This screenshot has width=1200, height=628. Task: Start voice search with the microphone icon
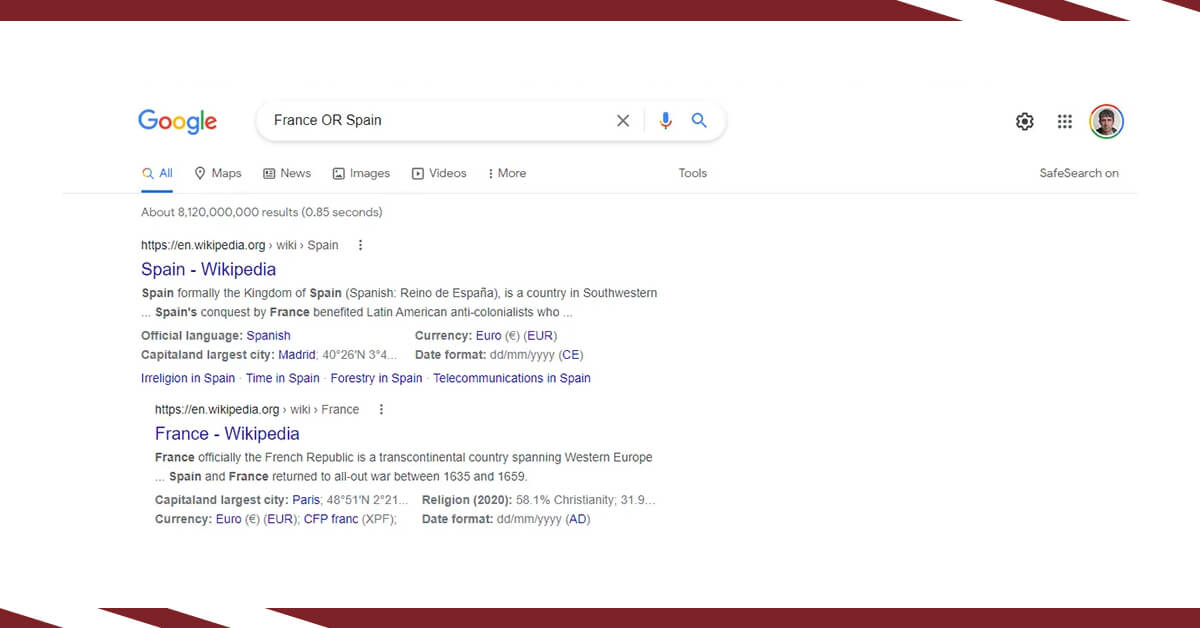tap(666, 121)
